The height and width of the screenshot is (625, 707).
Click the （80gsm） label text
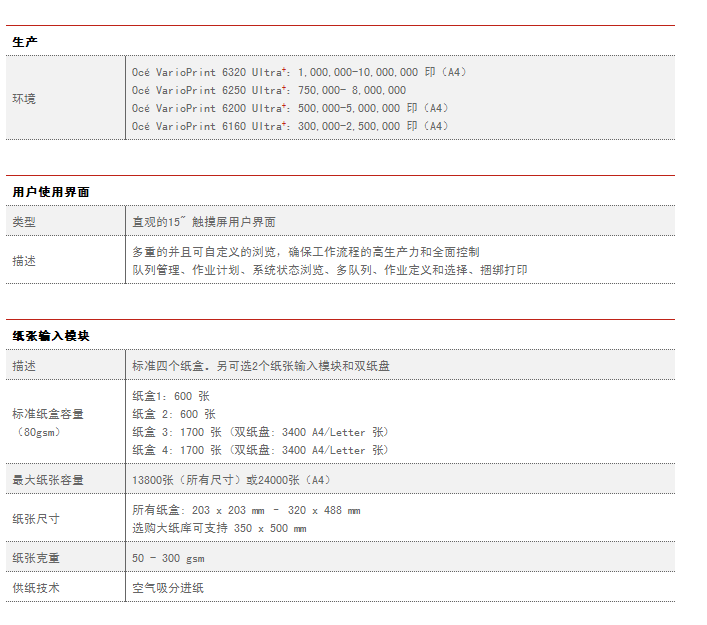pos(39,432)
